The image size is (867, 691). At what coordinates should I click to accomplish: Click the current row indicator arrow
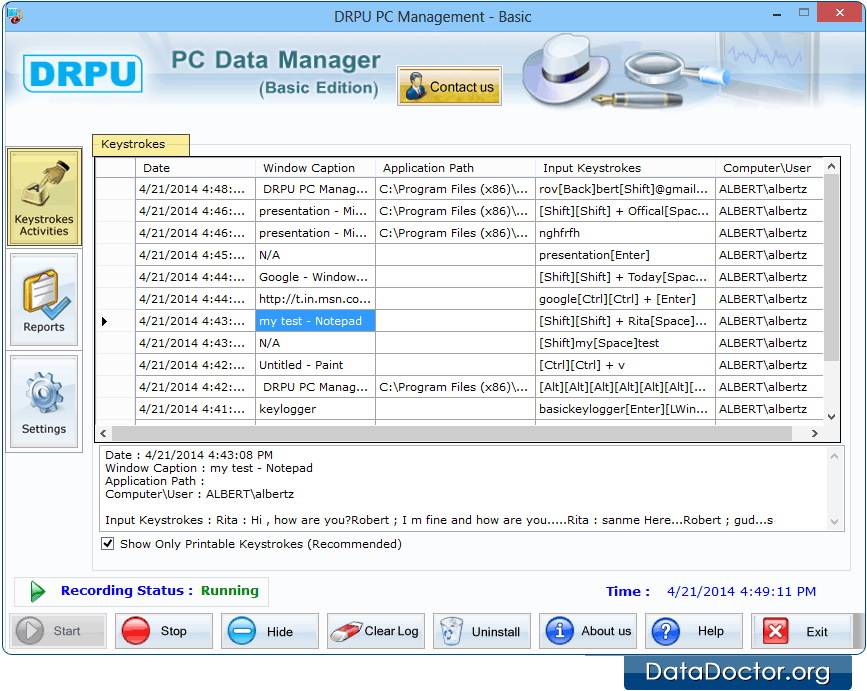[x=104, y=321]
